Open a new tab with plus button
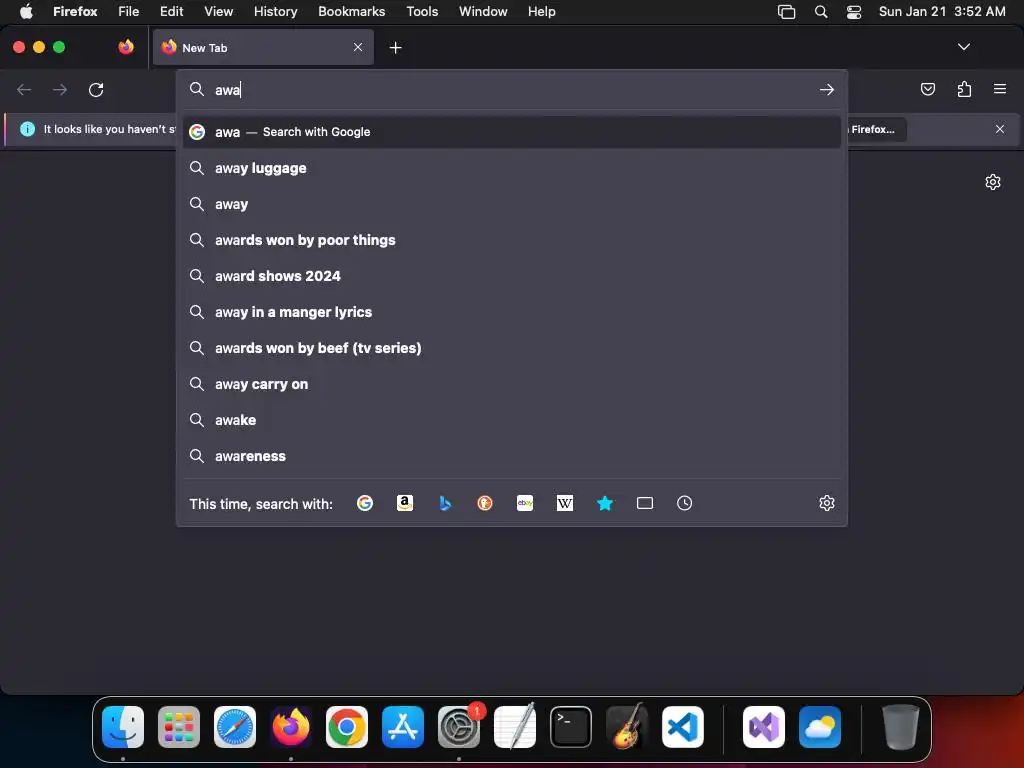 pyautogui.click(x=395, y=48)
